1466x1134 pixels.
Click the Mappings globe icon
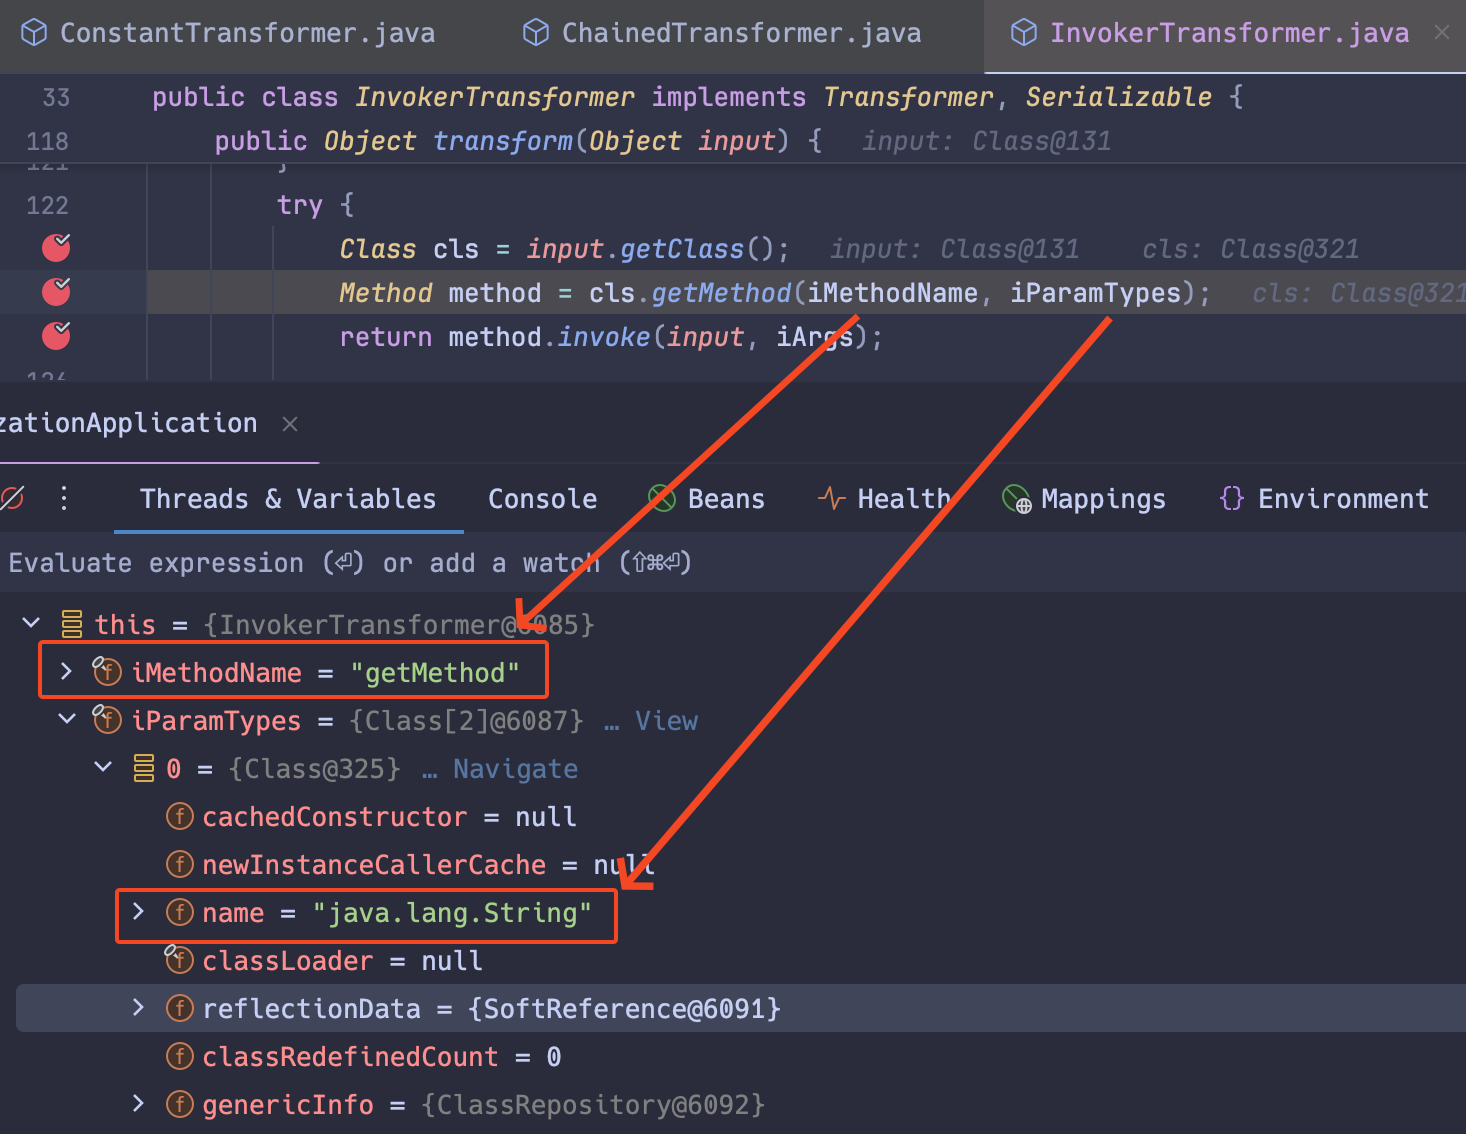pos(1017,499)
